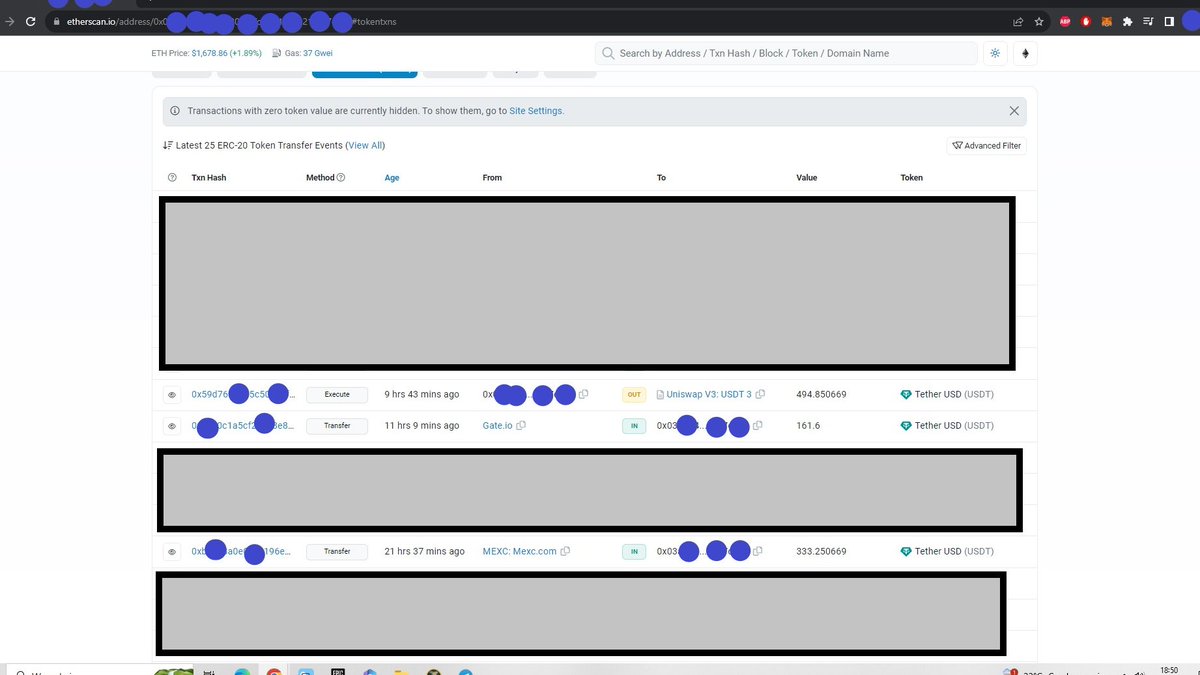Copy From address in Execute row
Screen dimensions: 1200x675
584,395
